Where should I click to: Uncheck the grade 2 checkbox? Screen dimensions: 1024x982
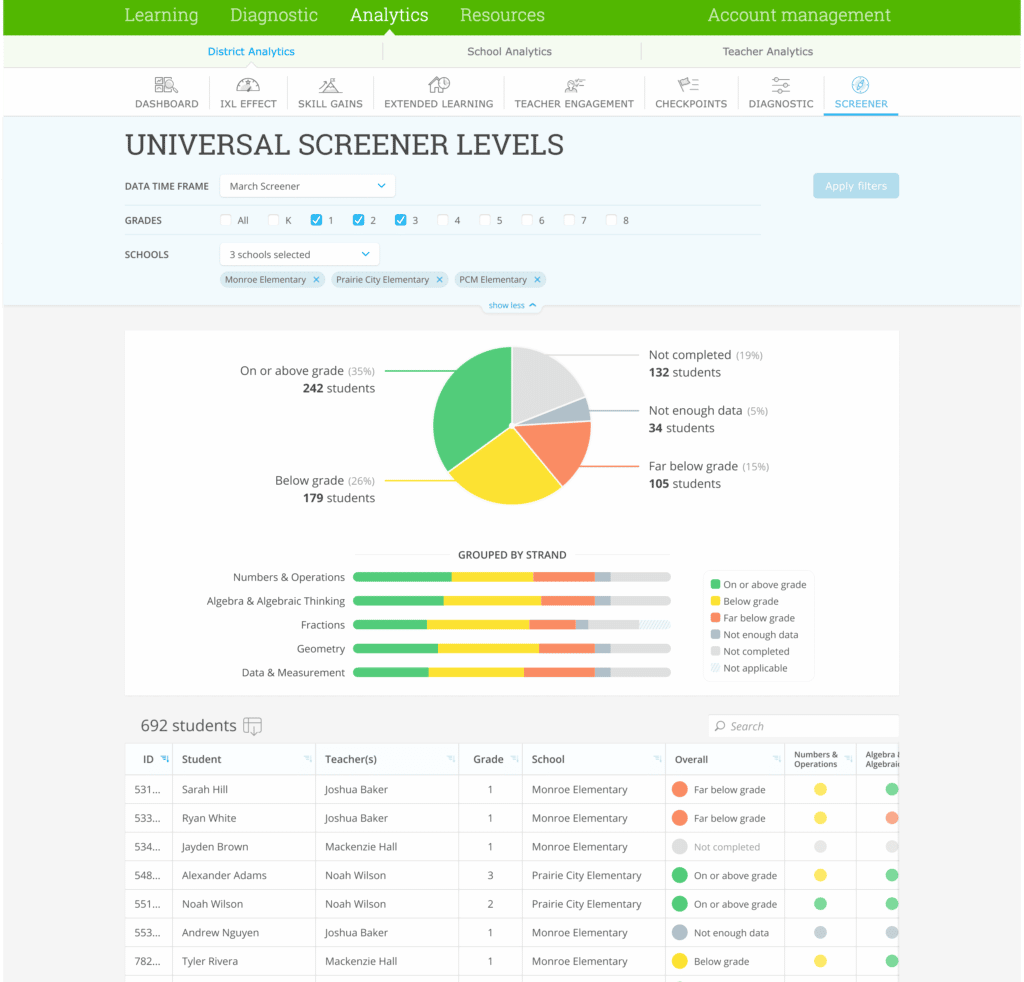pos(359,220)
